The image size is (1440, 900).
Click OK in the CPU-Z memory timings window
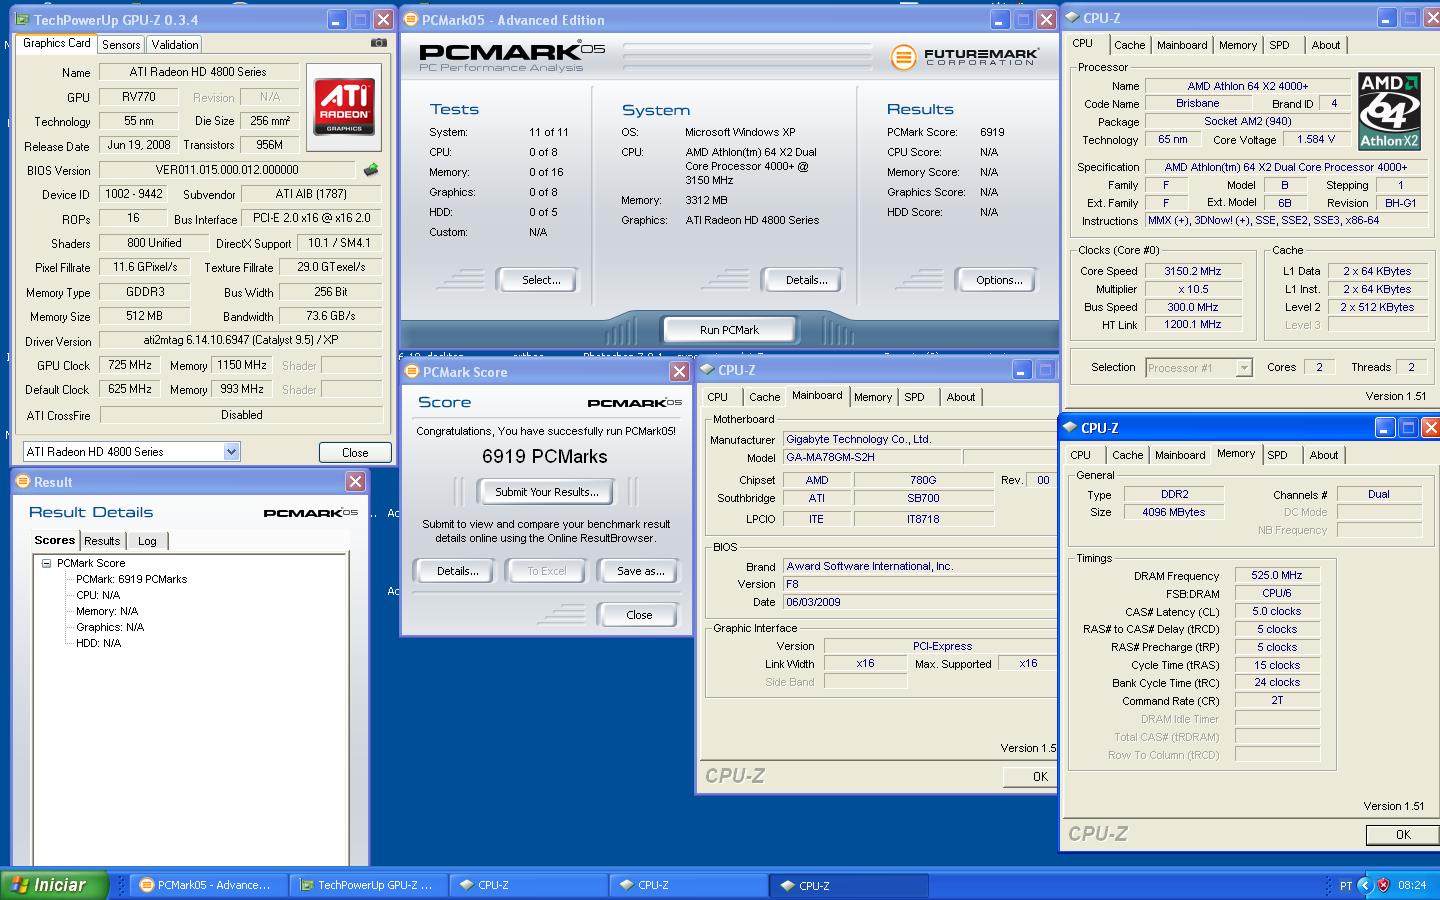[1402, 835]
